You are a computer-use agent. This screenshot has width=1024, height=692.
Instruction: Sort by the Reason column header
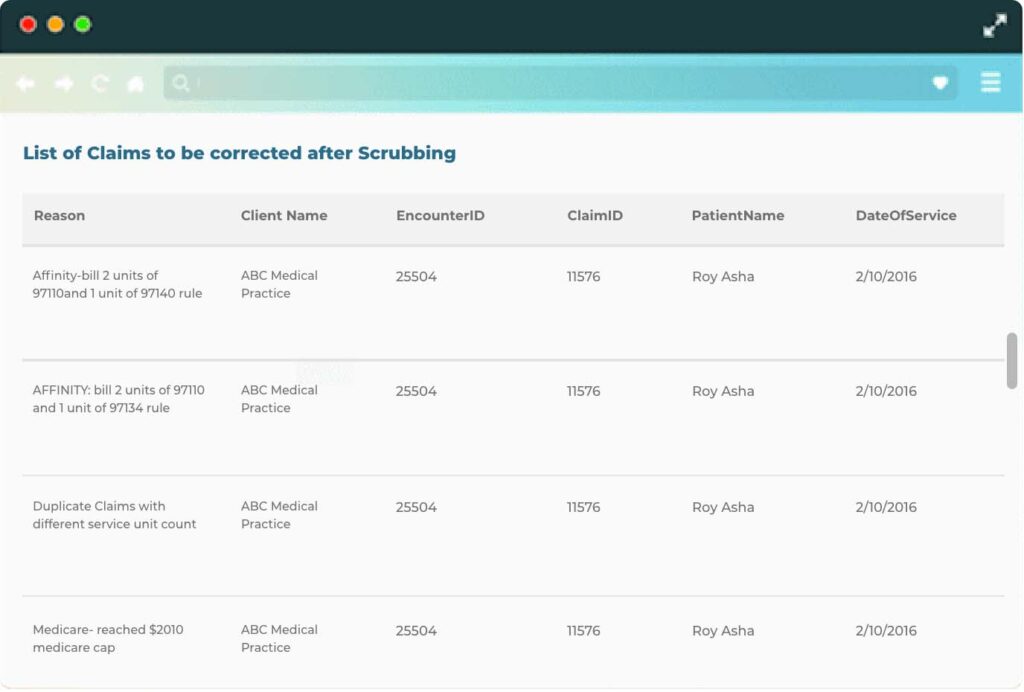tap(59, 216)
